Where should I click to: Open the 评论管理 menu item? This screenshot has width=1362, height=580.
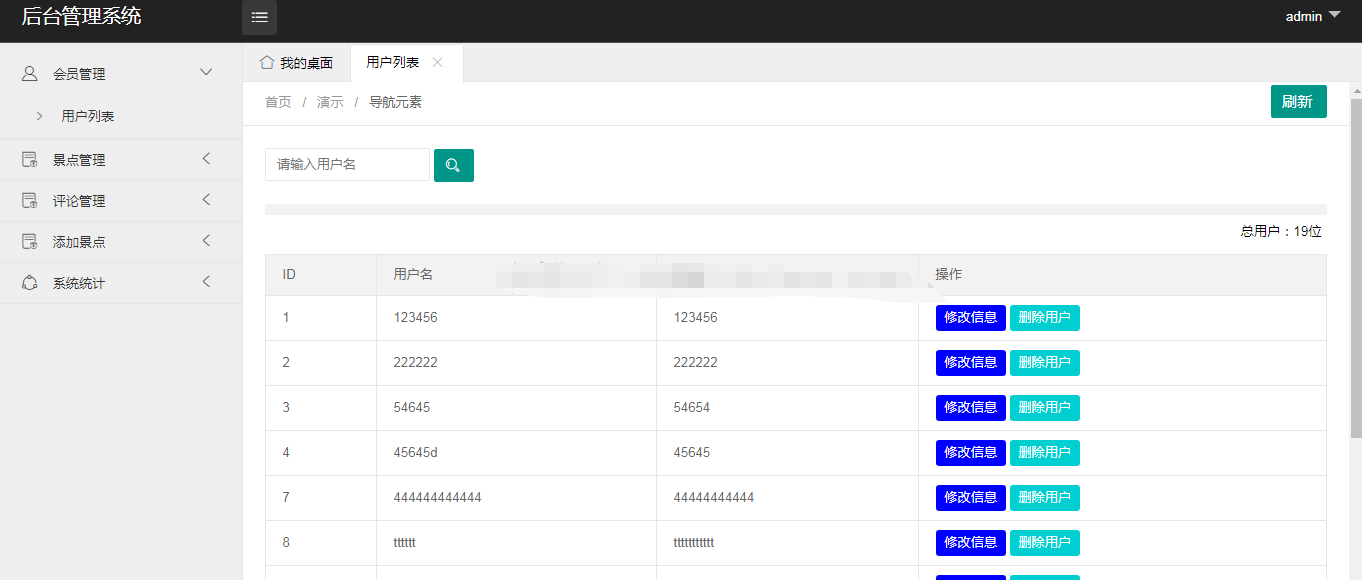(121, 200)
